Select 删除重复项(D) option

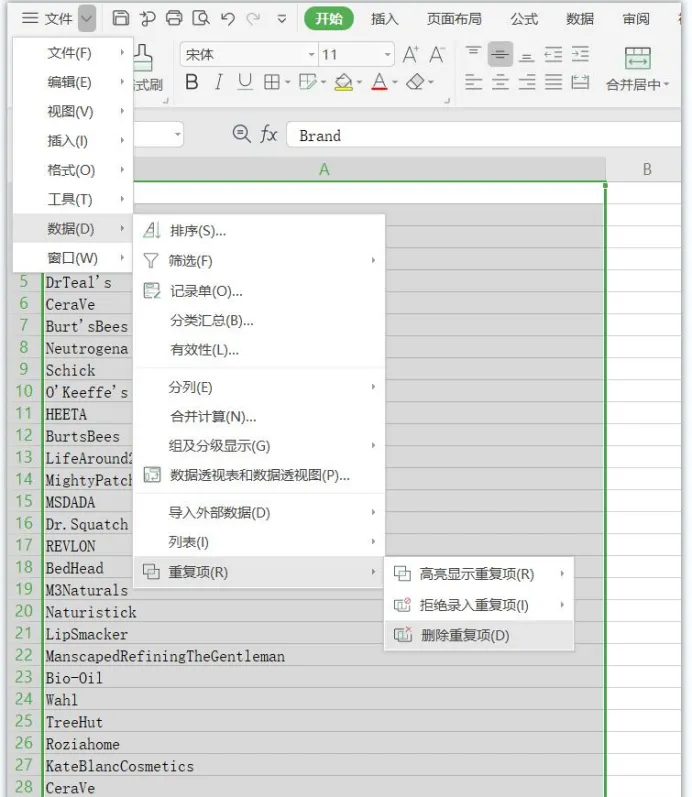(x=479, y=635)
